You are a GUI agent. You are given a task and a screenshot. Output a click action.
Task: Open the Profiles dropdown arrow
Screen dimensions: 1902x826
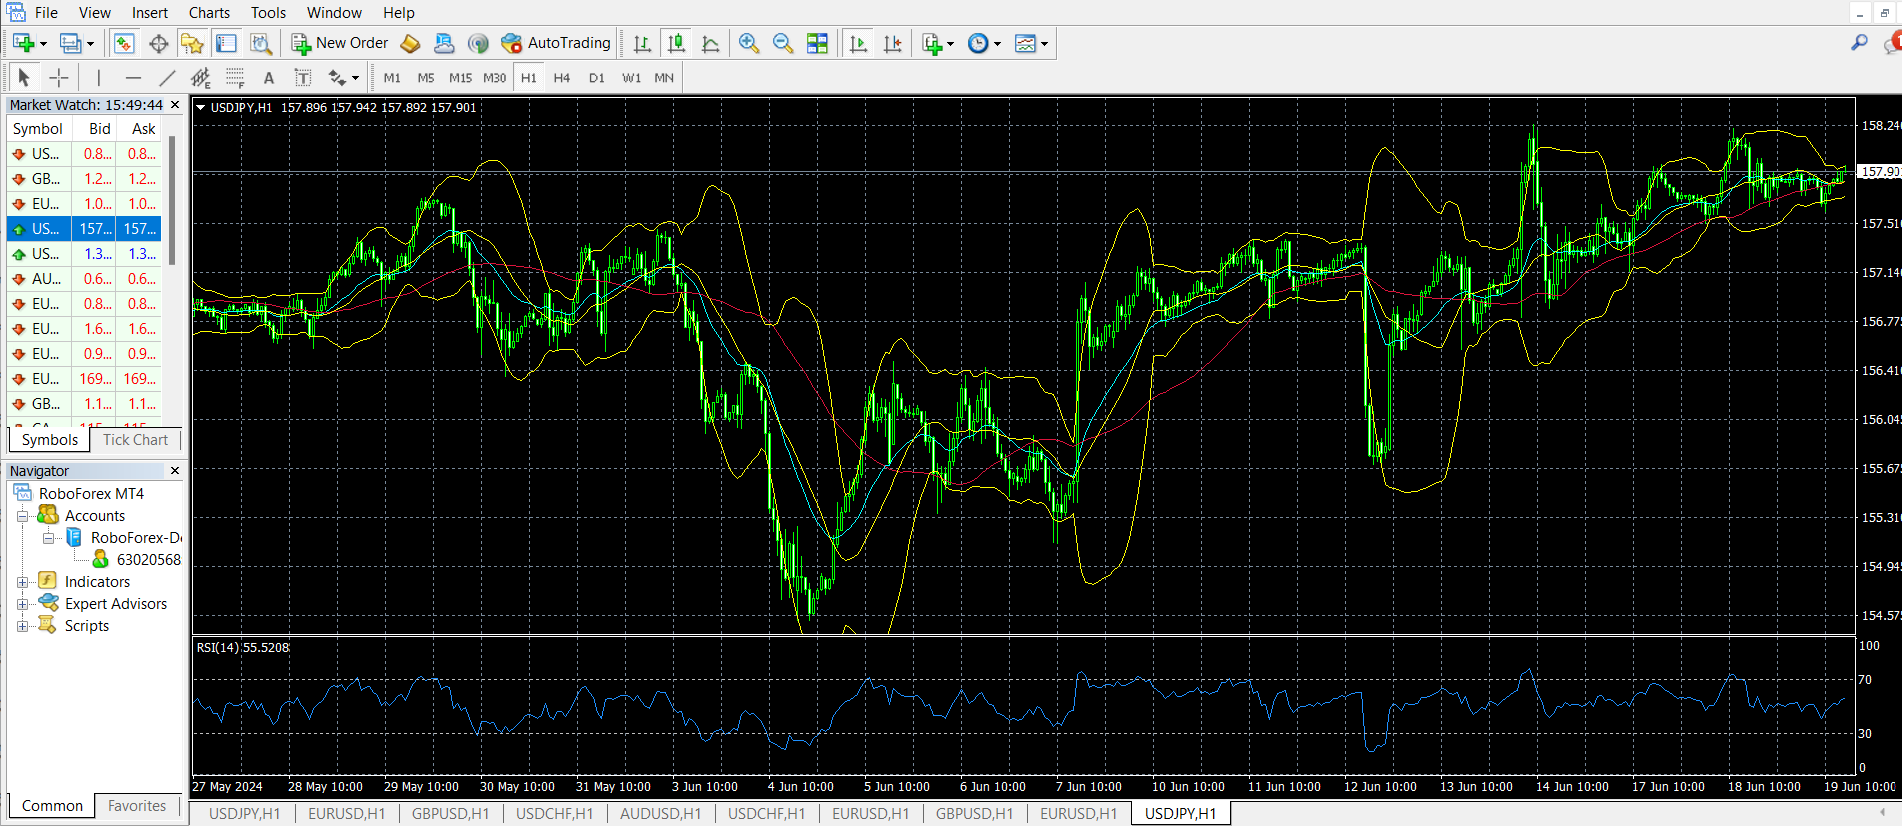(90, 44)
